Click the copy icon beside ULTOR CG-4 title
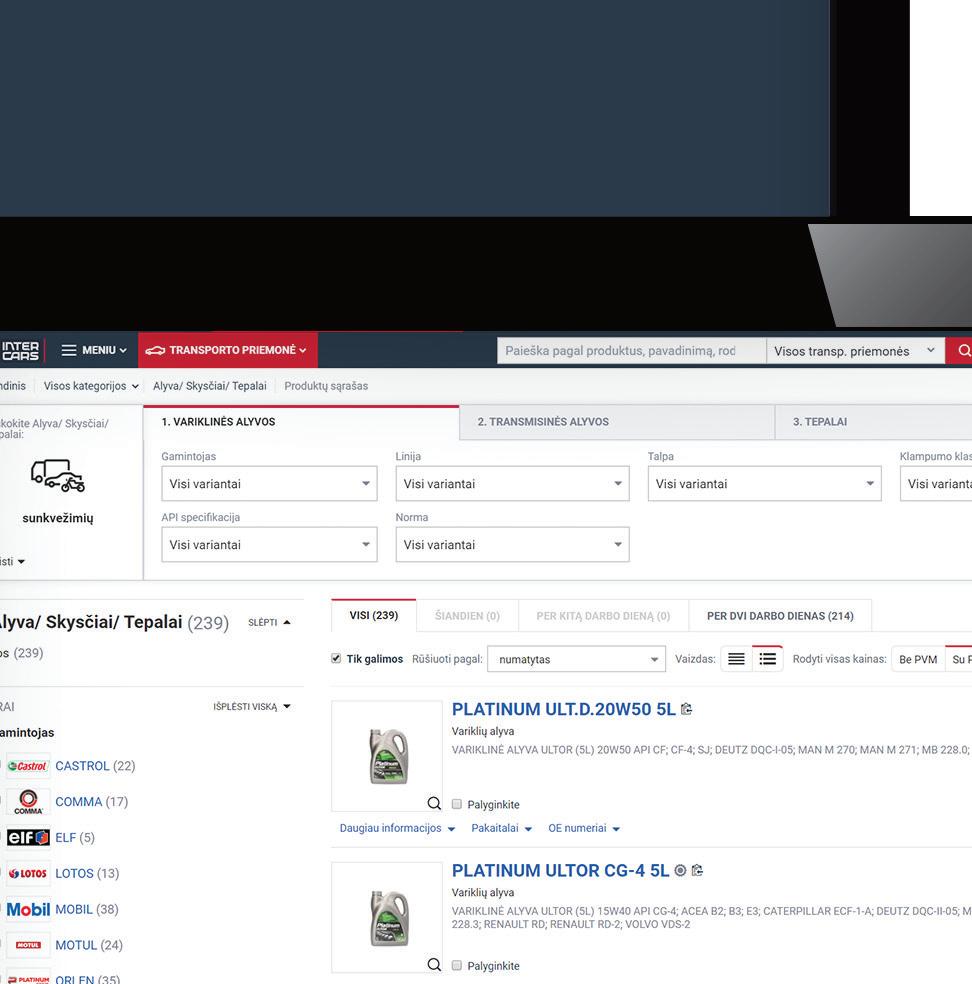 point(697,870)
